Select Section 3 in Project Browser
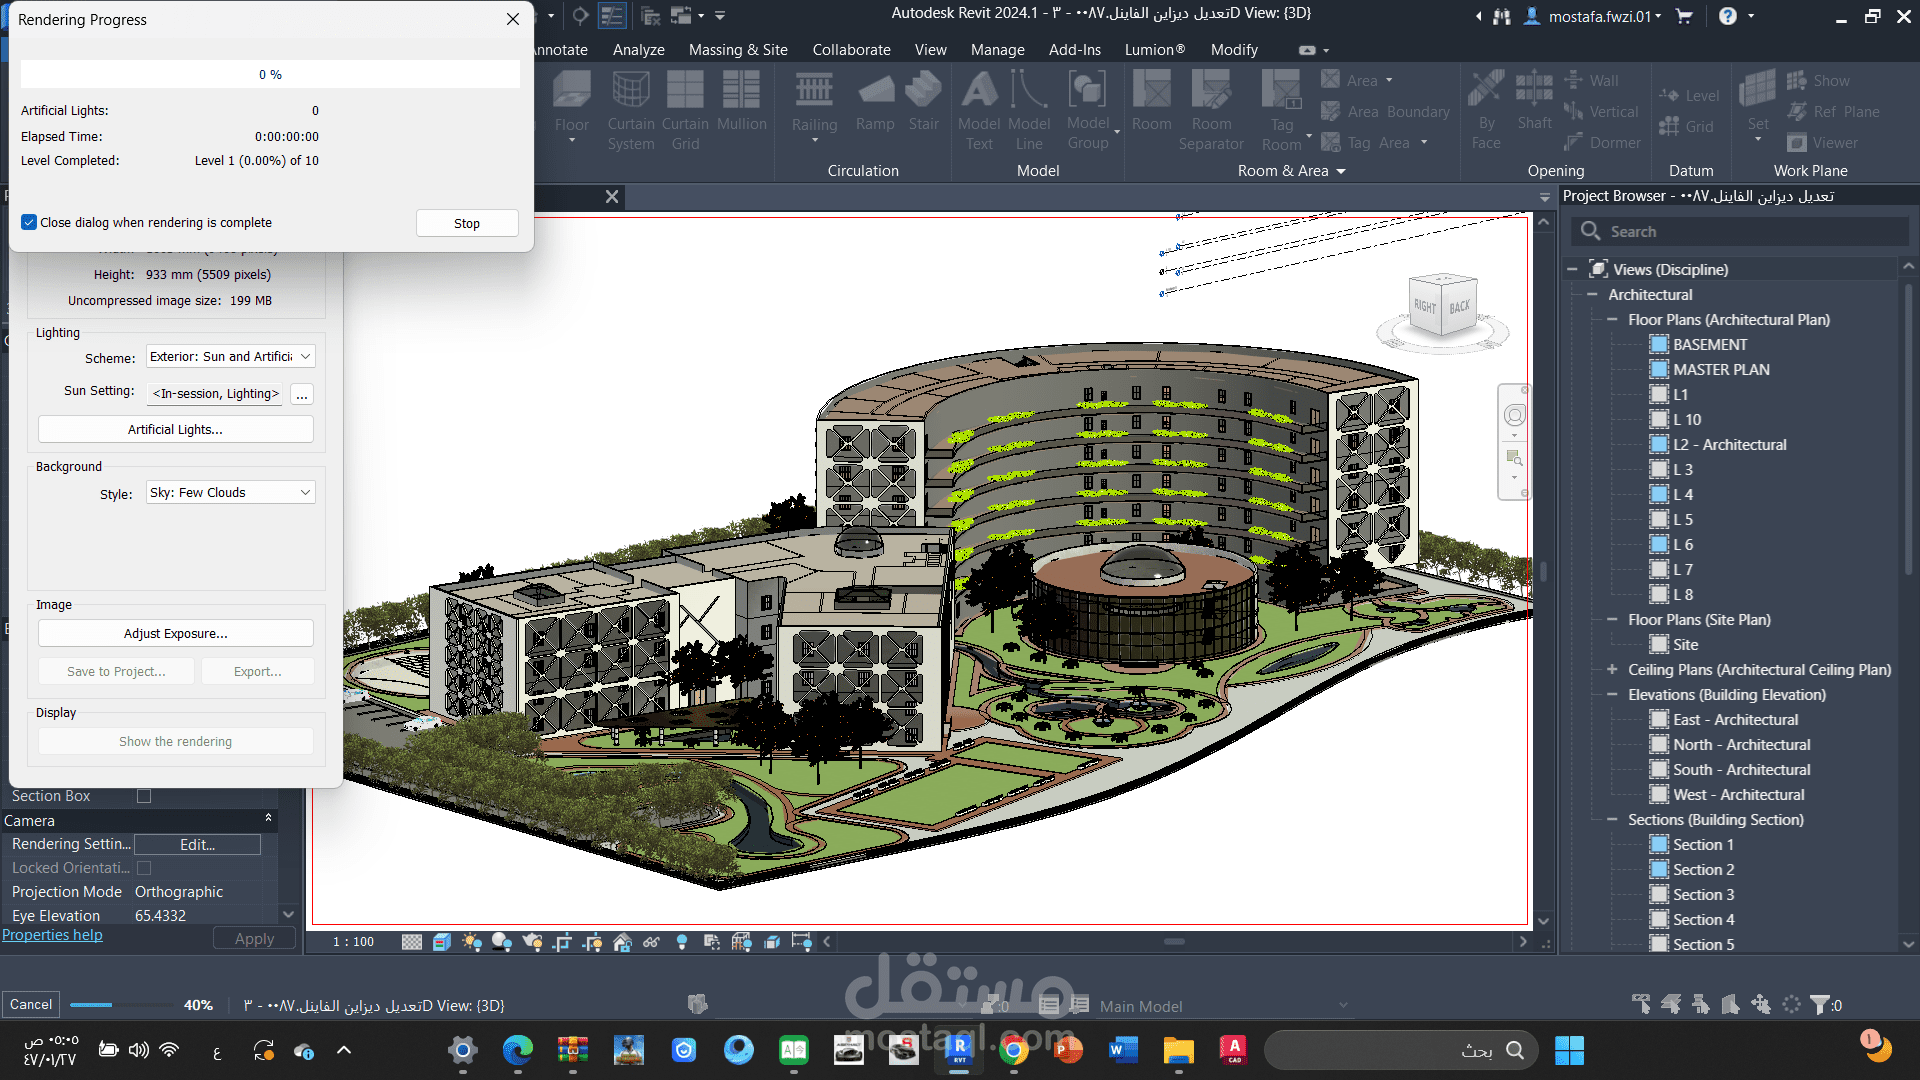Screen dimensions: 1920x1080 1703,894
